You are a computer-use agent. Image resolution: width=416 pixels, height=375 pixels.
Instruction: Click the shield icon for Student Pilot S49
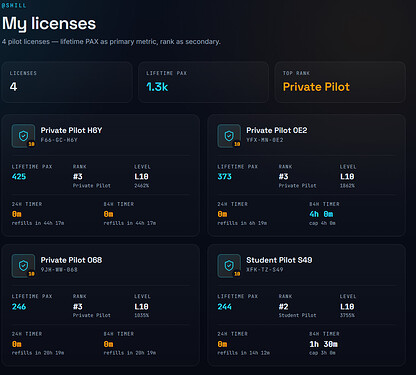229,266
